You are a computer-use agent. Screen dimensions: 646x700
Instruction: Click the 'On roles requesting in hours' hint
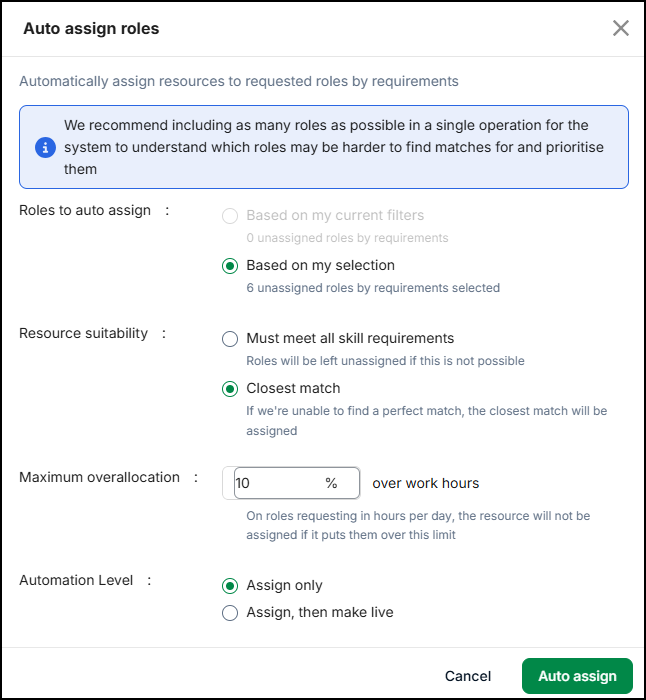click(x=418, y=525)
